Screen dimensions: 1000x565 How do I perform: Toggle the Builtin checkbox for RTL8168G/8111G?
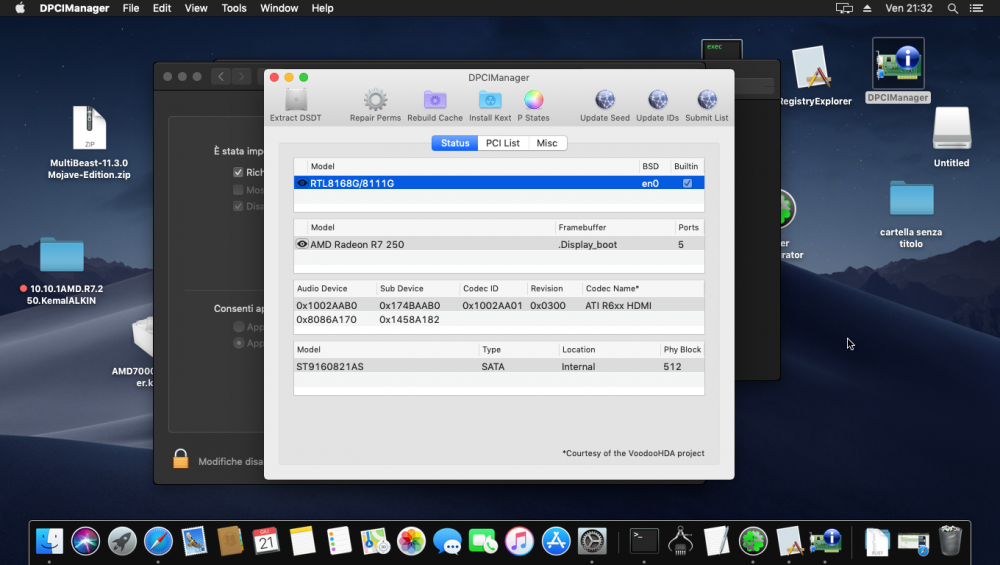pyautogui.click(x=687, y=183)
